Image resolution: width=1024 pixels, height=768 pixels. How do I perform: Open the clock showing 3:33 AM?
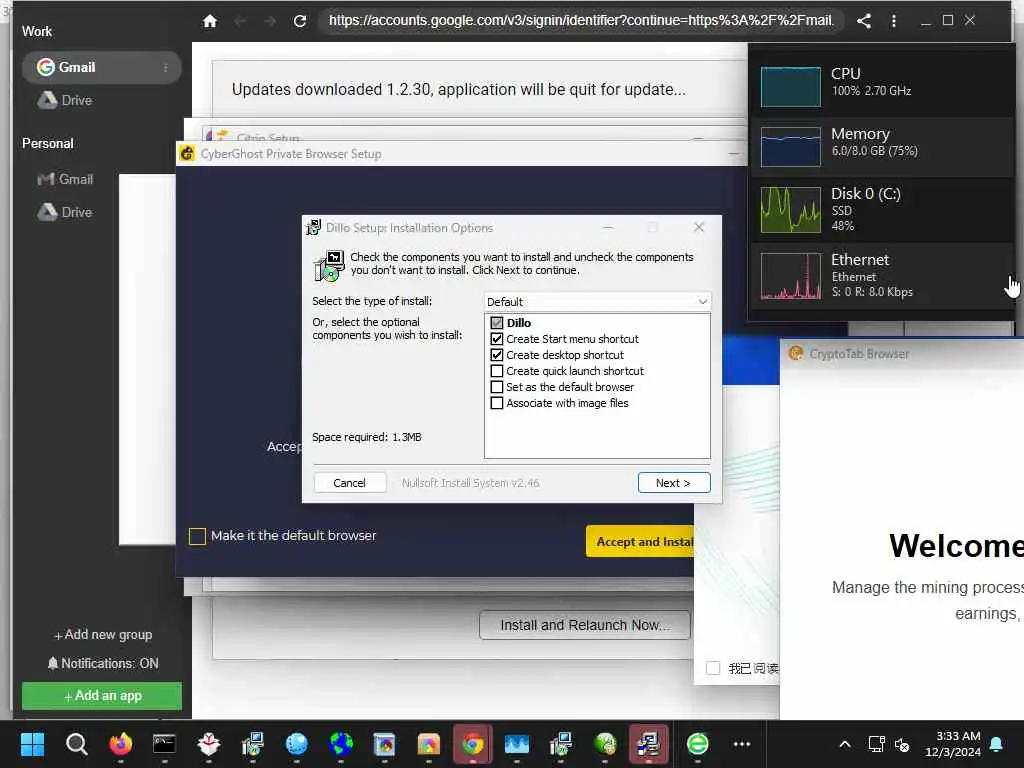pos(953,744)
